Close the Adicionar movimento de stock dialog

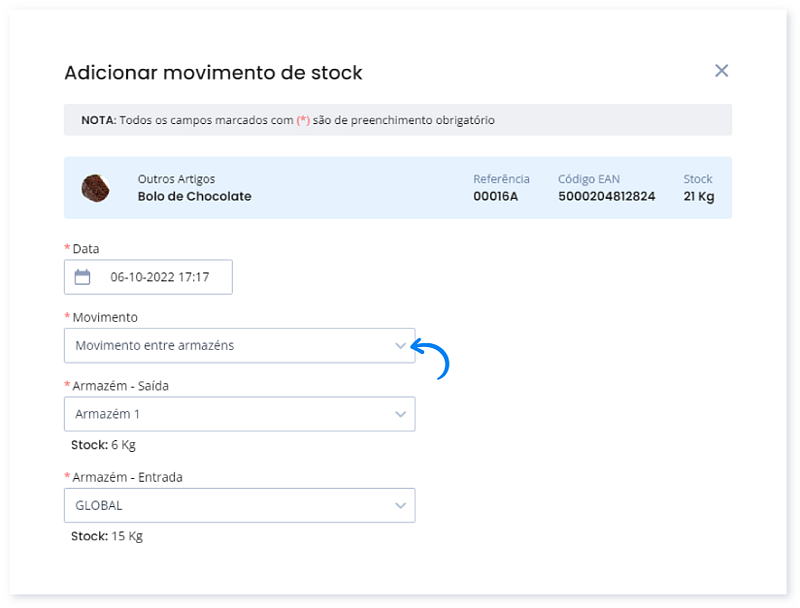coord(721,71)
